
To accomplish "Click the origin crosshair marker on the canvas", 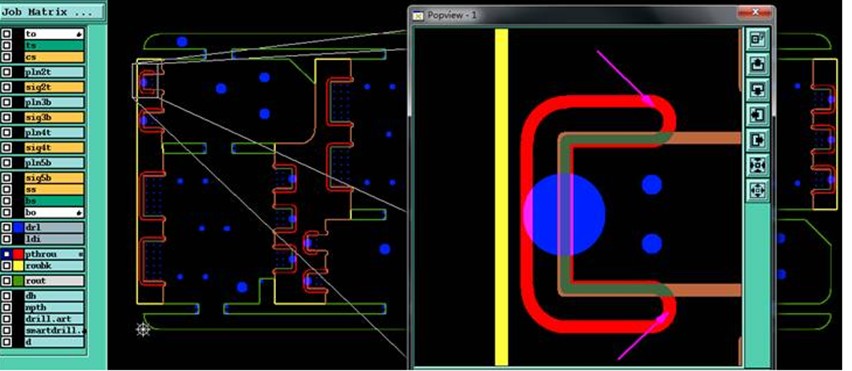I will (x=143, y=329).
